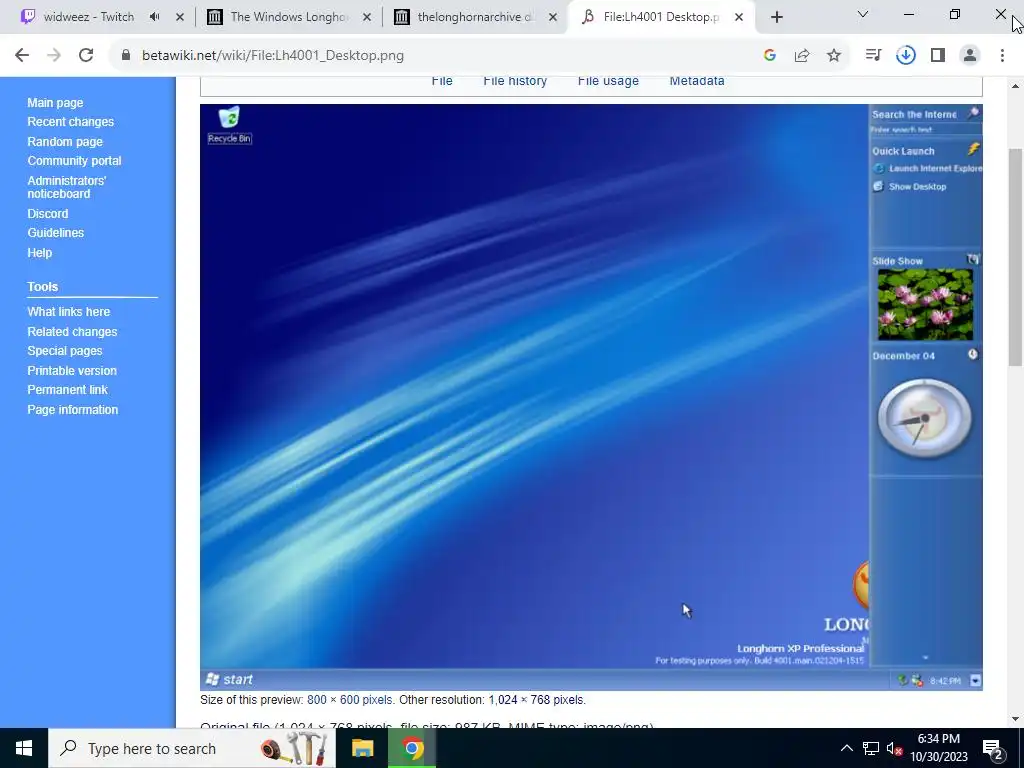
Task: Click the Google icon in address bar
Action: tap(770, 56)
